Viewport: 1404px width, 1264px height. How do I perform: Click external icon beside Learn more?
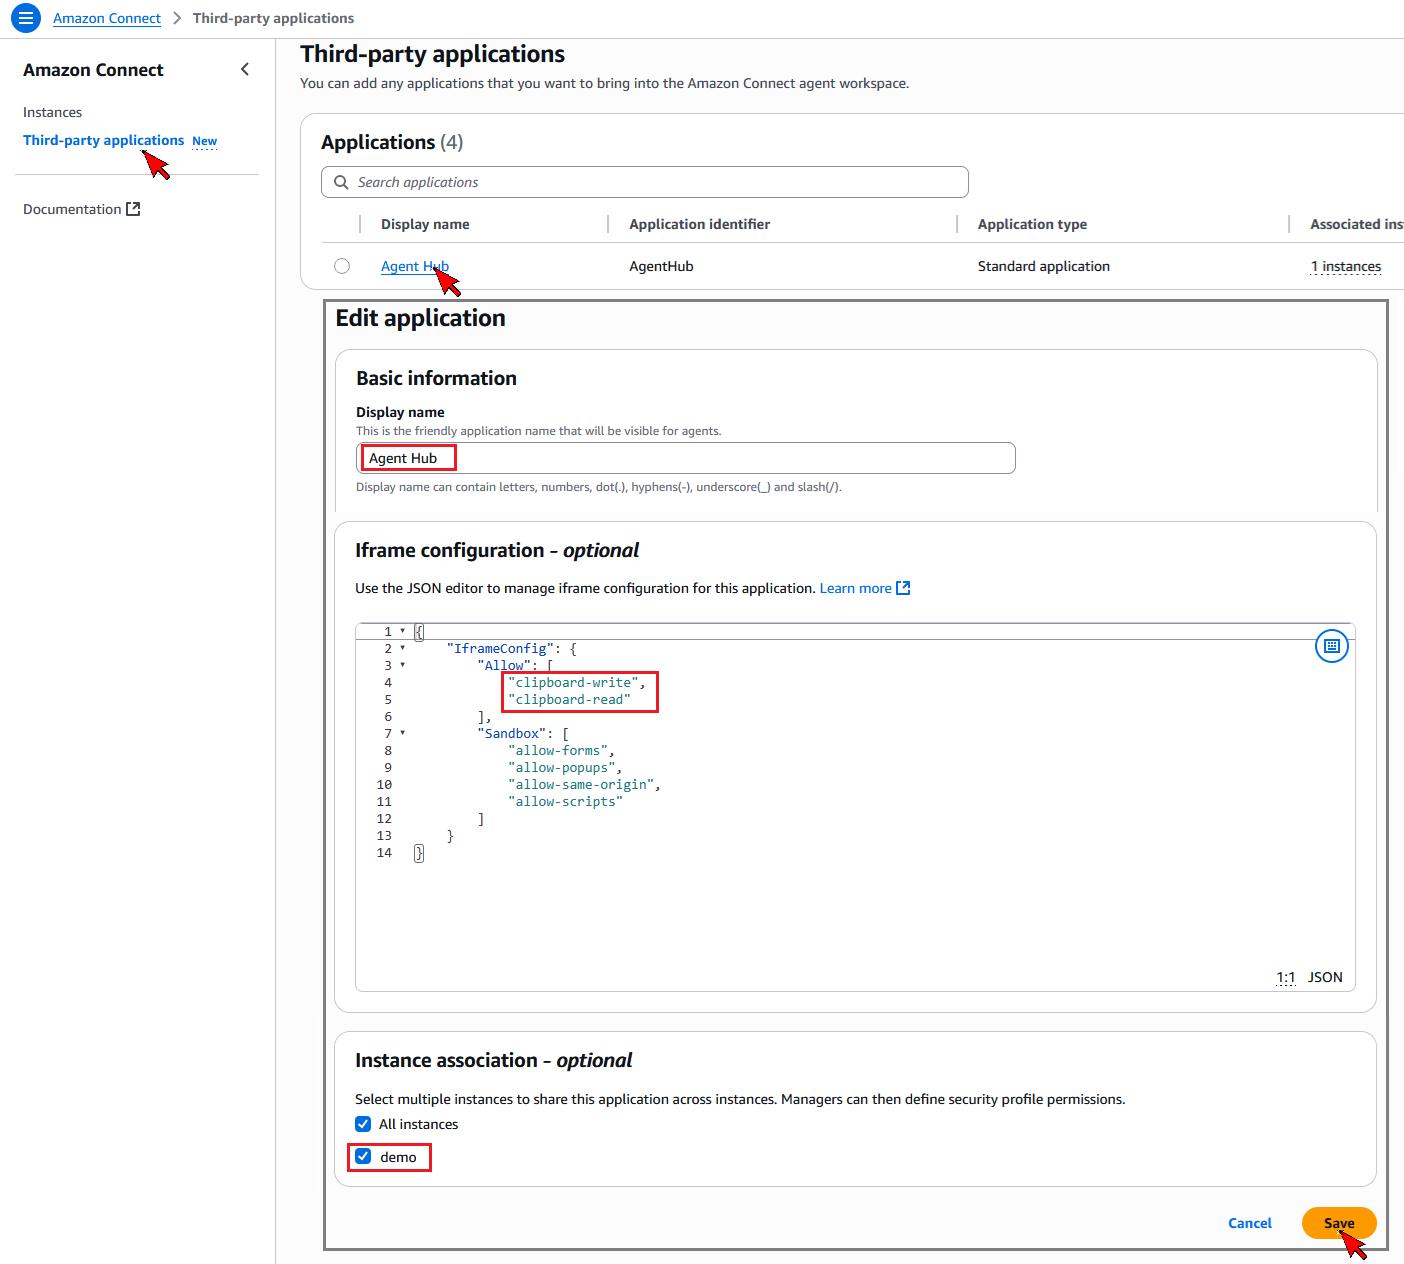pyautogui.click(x=903, y=588)
